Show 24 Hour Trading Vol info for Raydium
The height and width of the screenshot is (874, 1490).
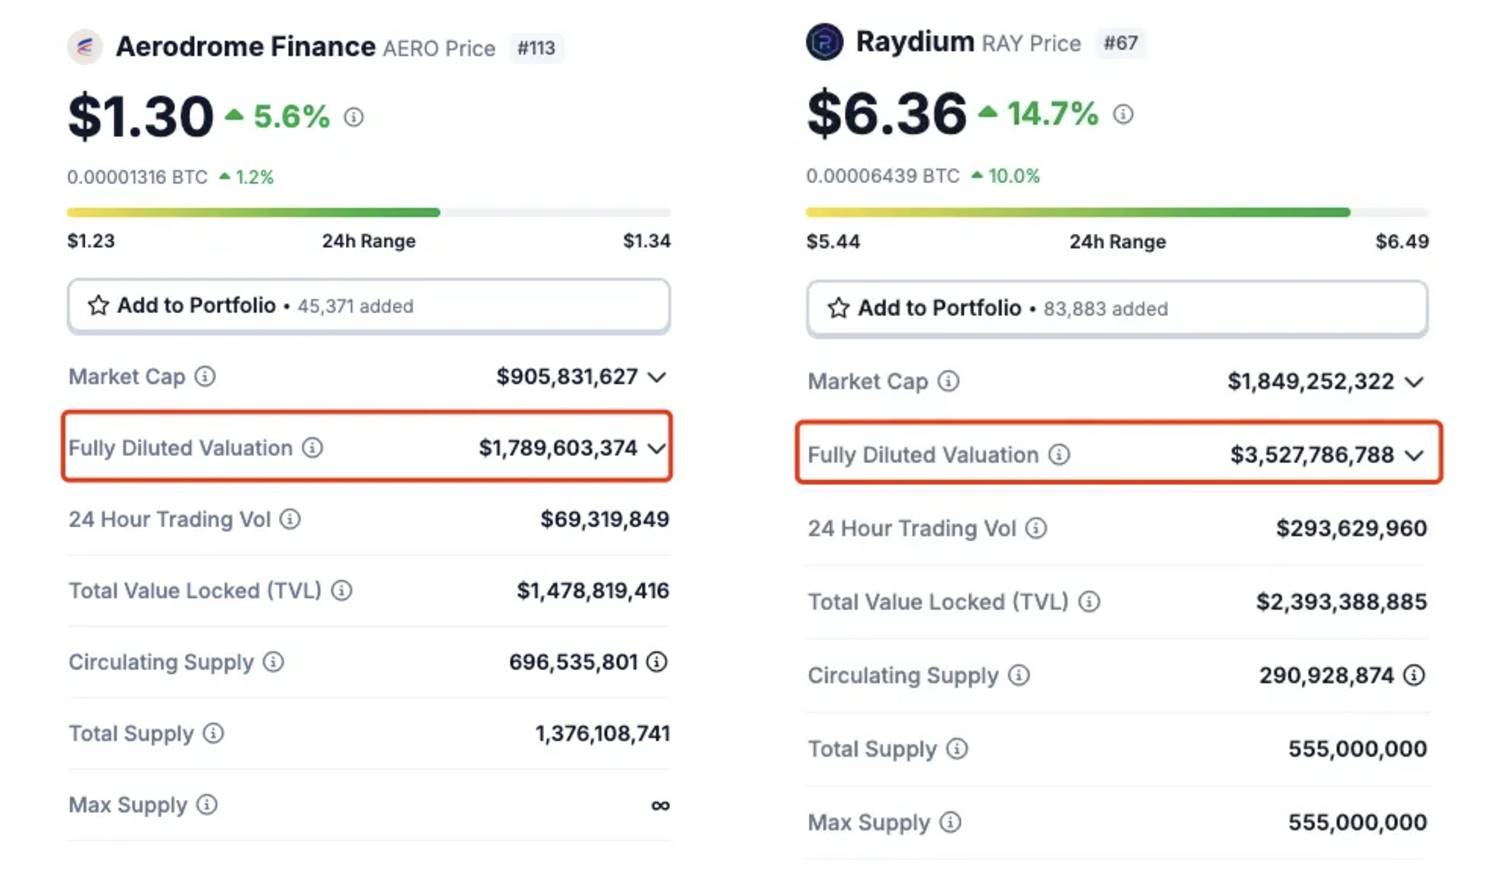click(x=1036, y=528)
